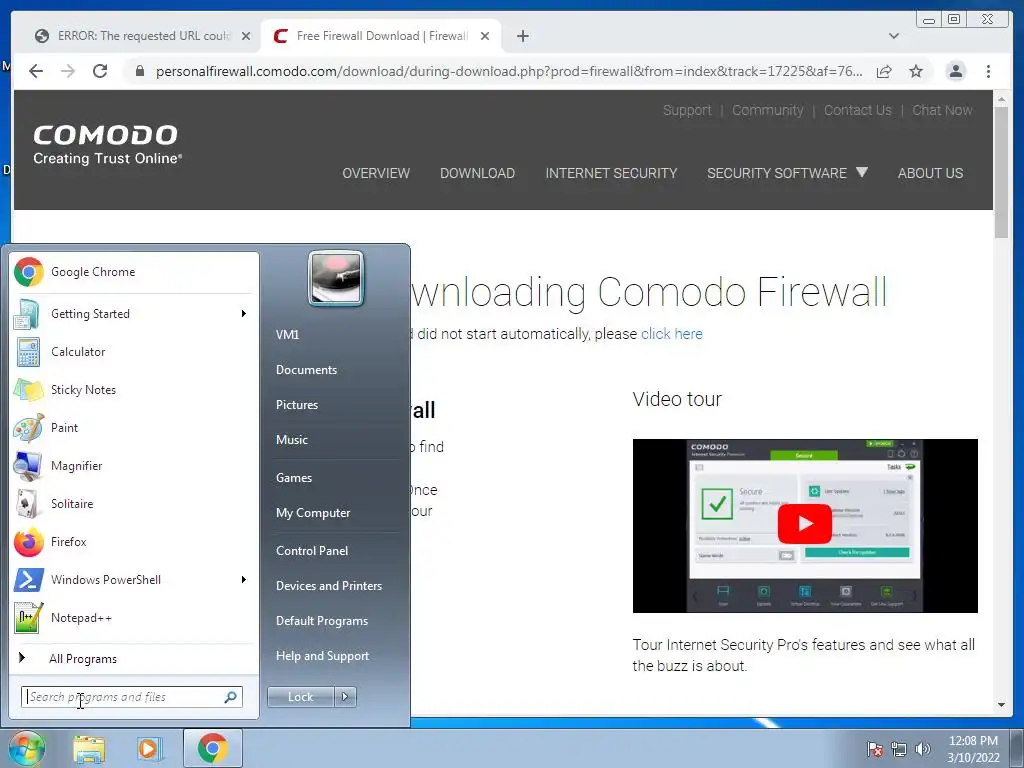This screenshot has height=768, width=1024.
Task: Open Games from the Start menu
Action: pos(294,477)
